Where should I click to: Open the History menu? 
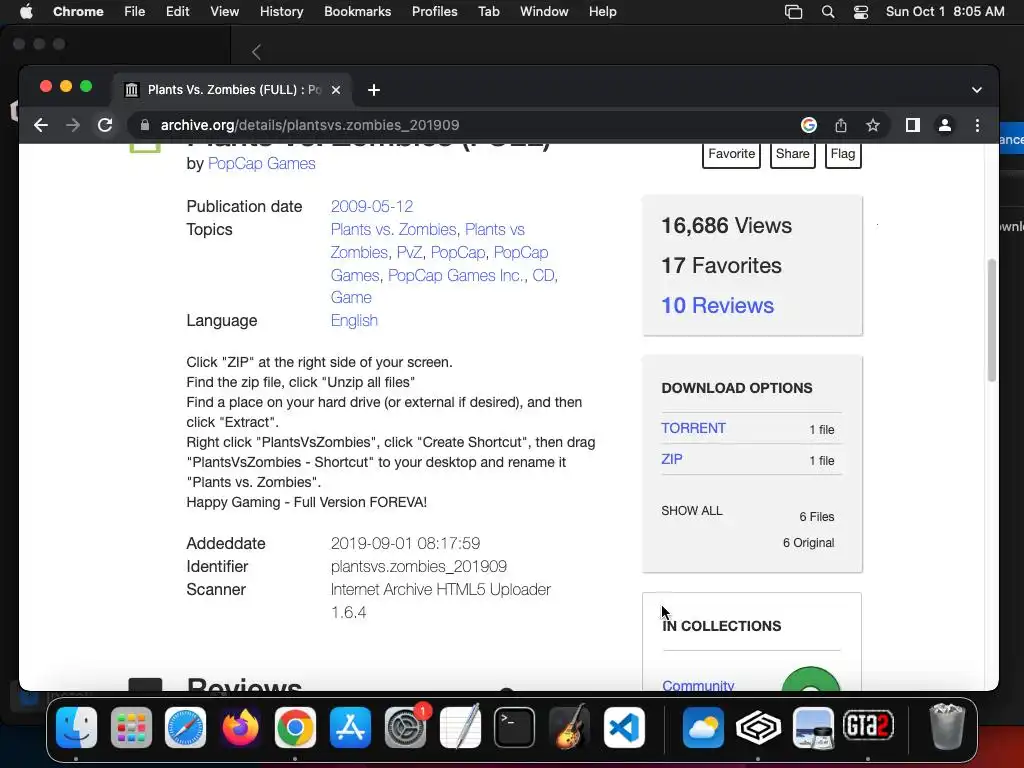pyautogui.click(x=281, y=12)
